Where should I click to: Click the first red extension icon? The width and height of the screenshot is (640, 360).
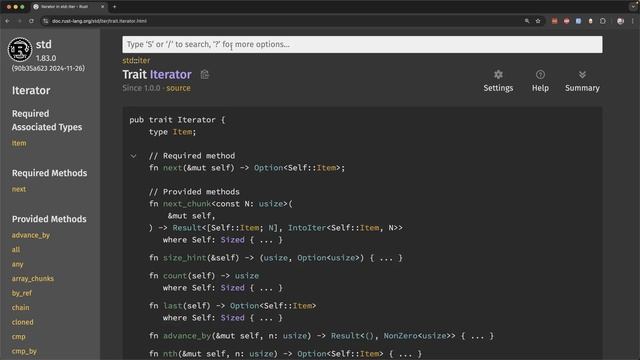click(554, 21)
